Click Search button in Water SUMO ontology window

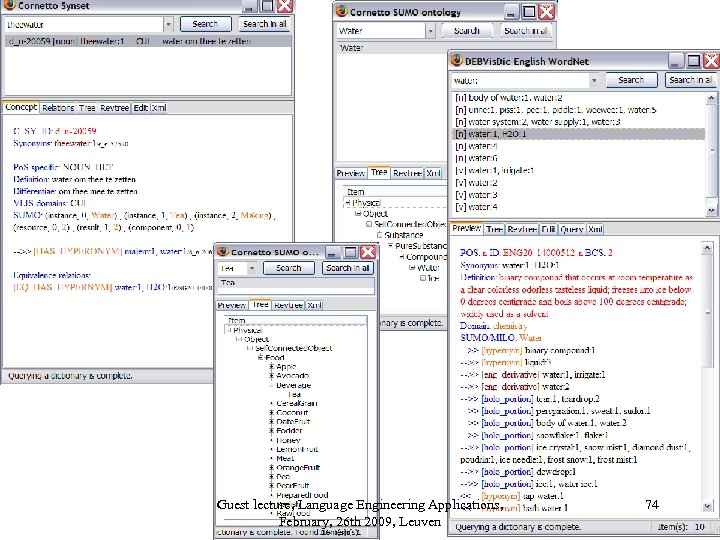click(x=467, y=31)
